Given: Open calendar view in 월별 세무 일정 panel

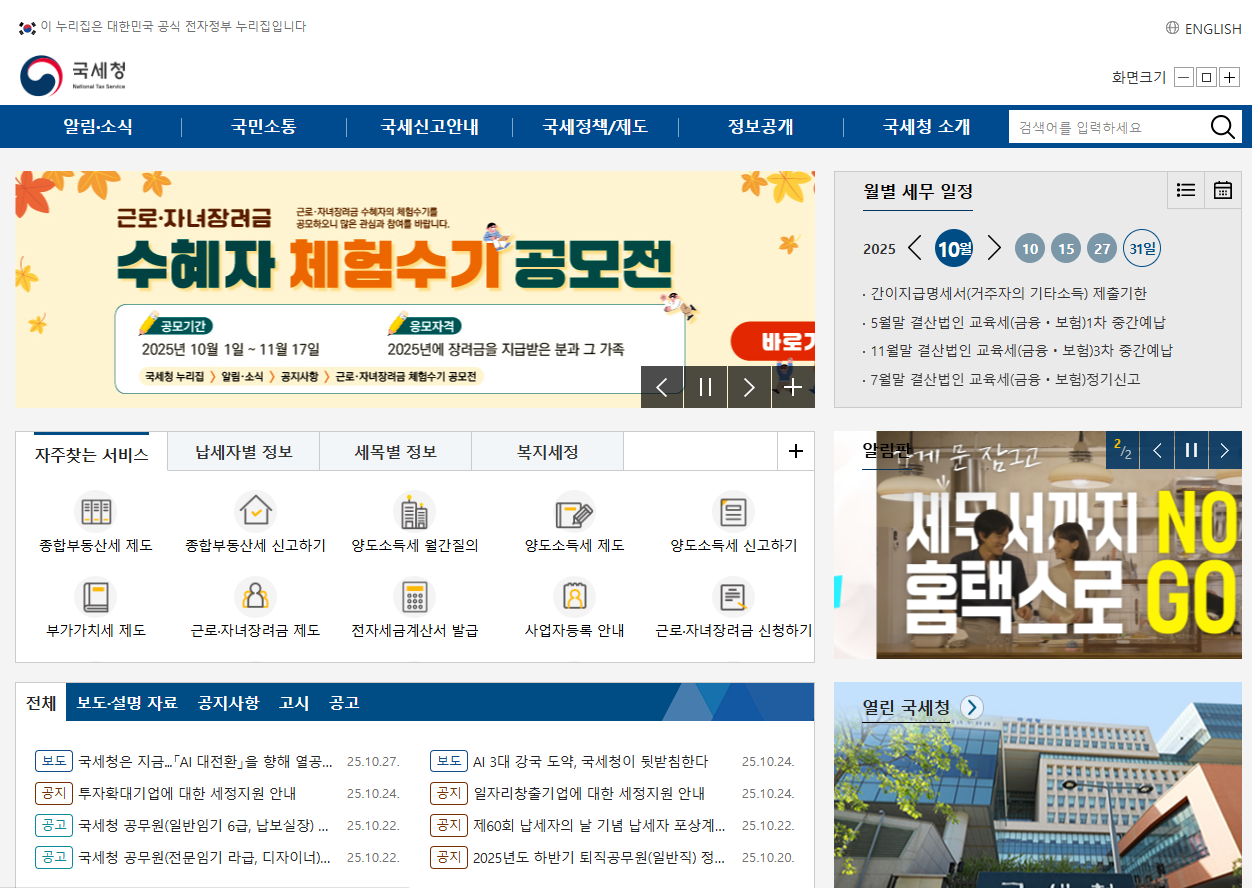Looking at the screenshot, I should point(1222,190).
